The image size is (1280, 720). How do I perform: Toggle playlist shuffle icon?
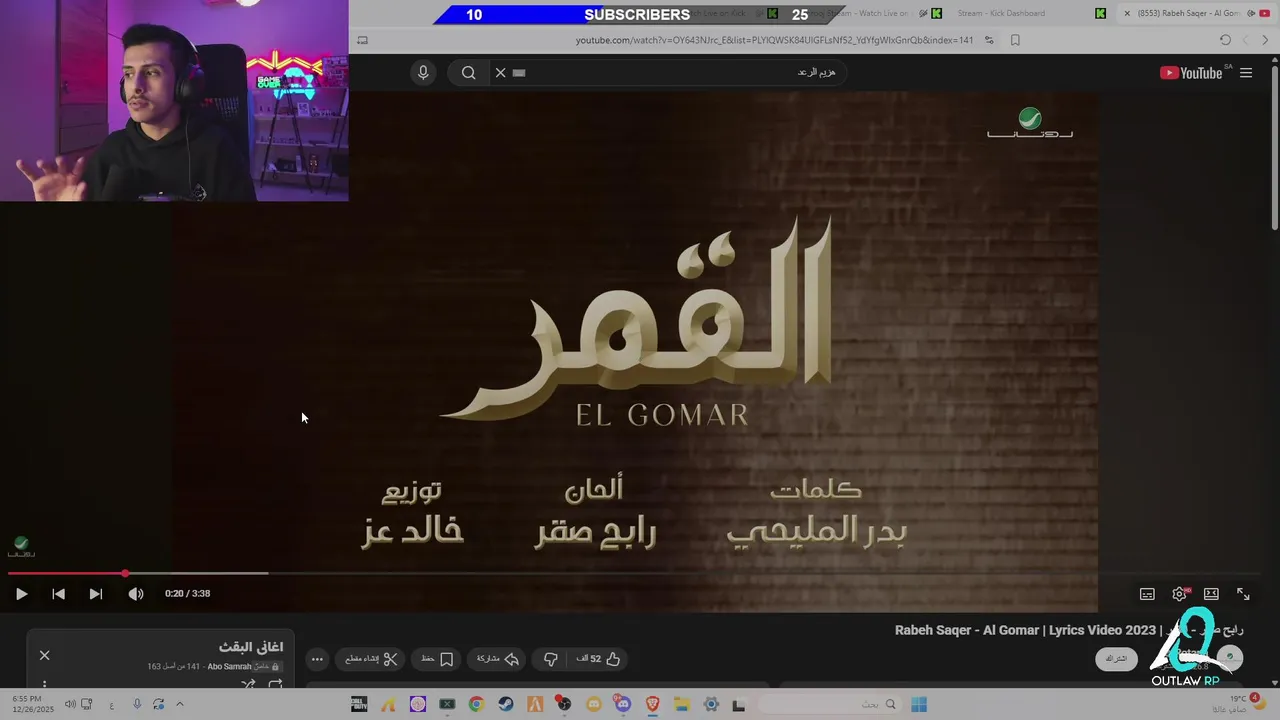click(248, 685)
